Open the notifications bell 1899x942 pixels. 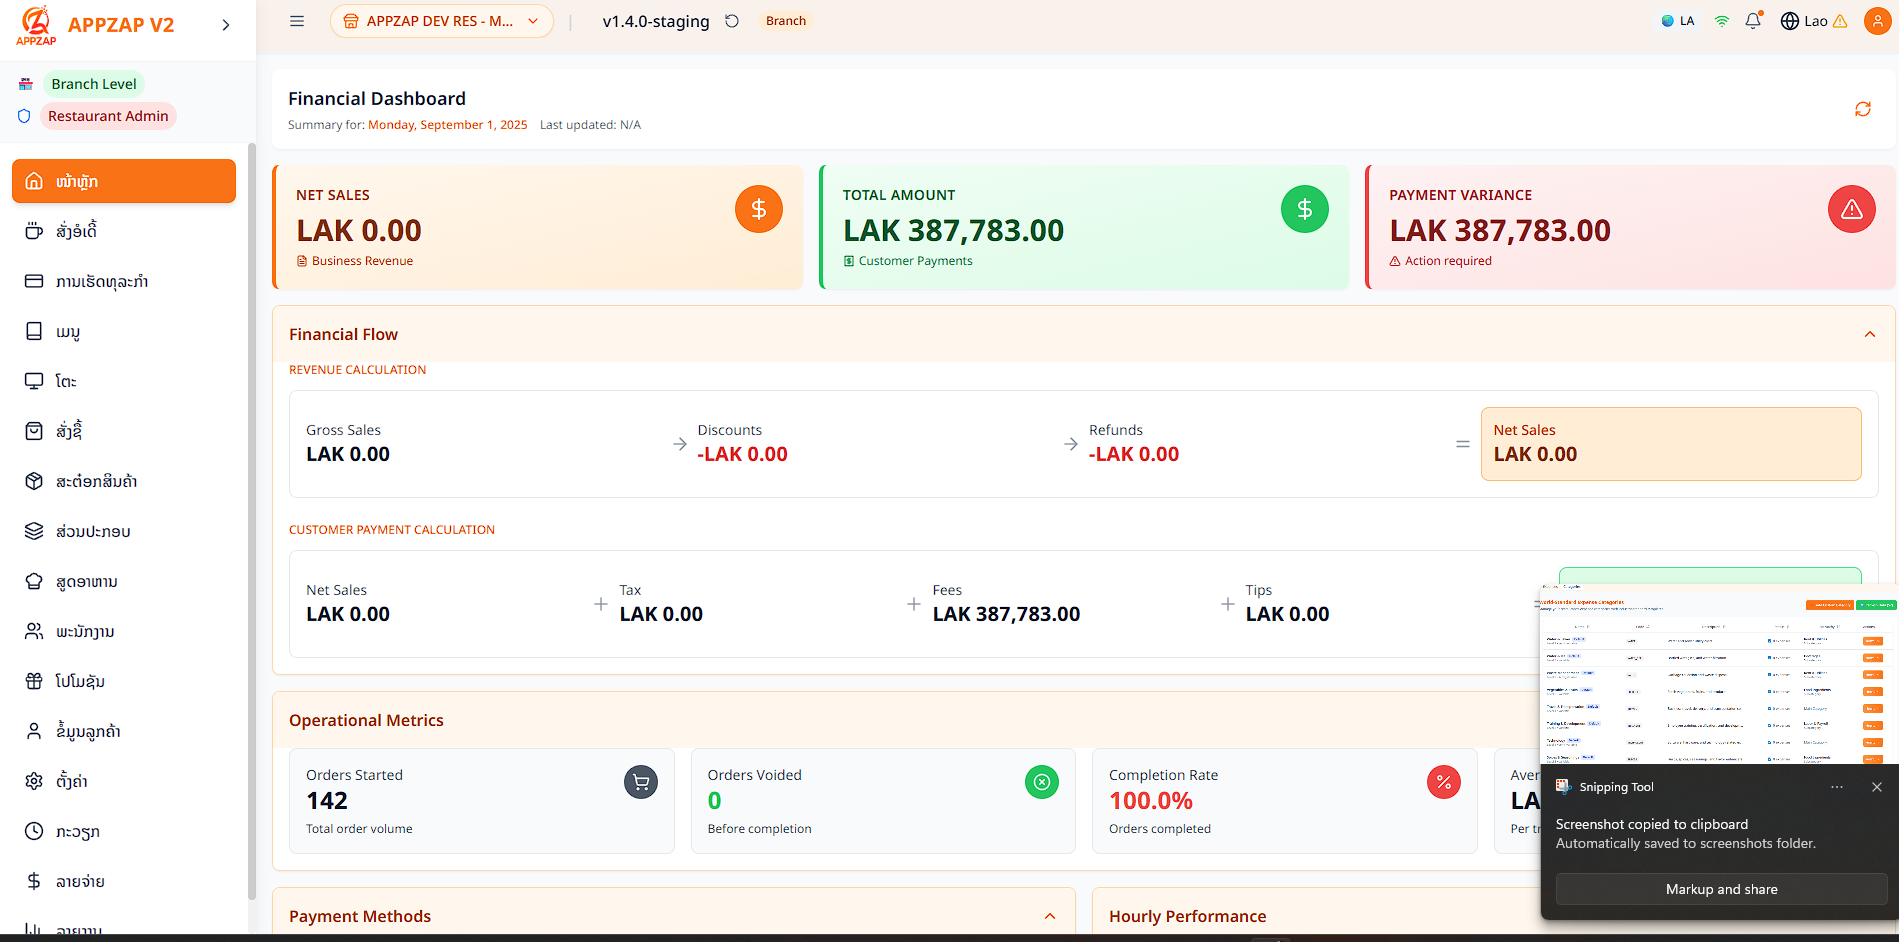(x=1753, y=21)
